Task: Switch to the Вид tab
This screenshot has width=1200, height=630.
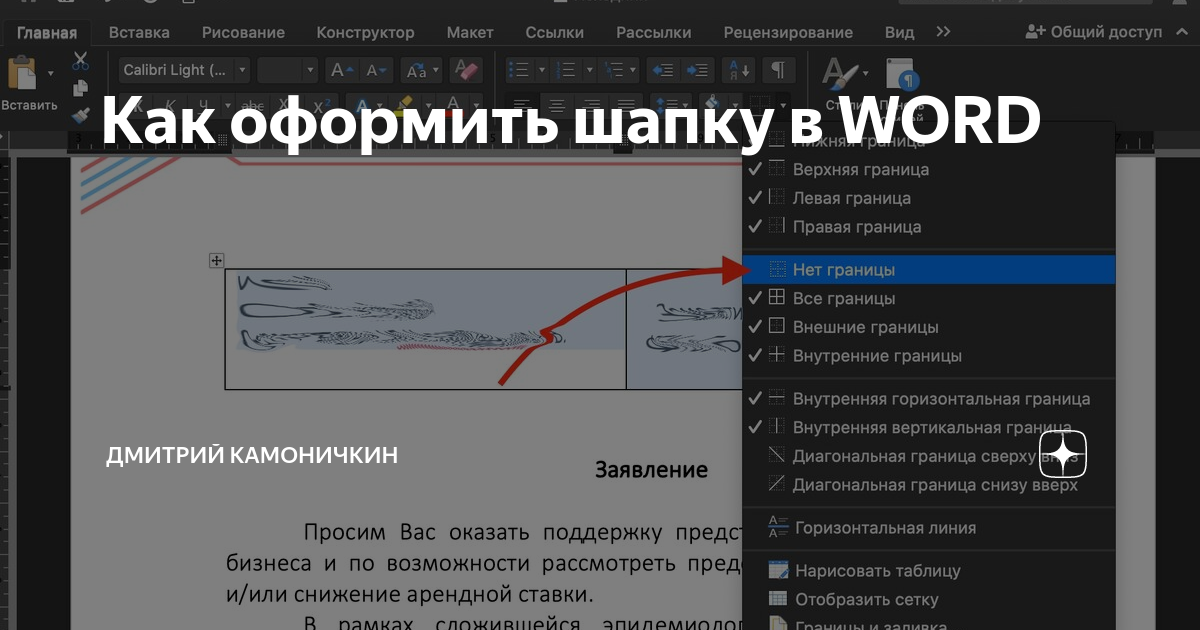Action: click(x=899, y=32)
